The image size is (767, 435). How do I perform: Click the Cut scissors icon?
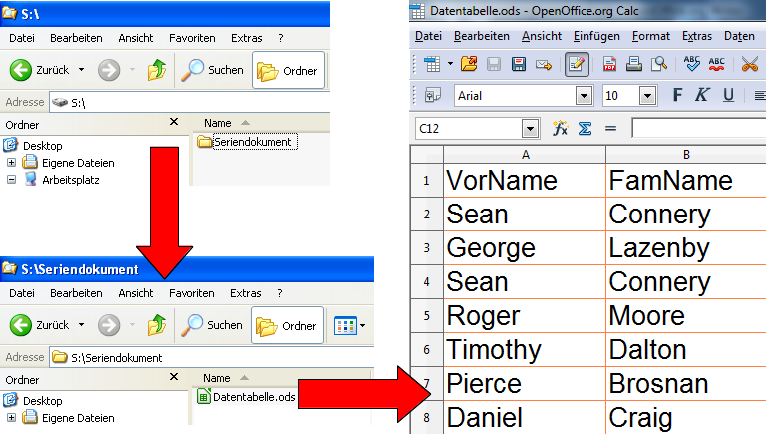point(749,65)
